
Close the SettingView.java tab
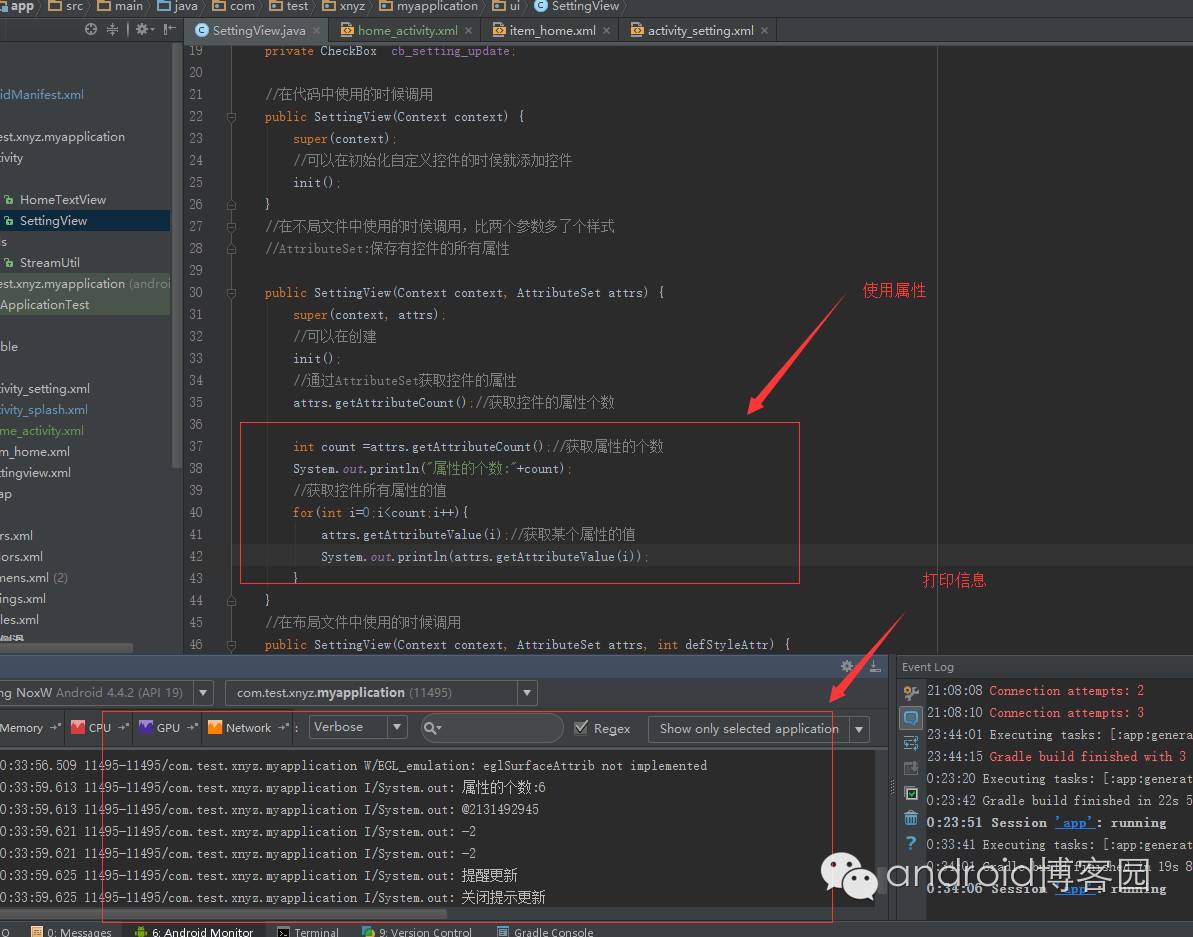point(317,30)
